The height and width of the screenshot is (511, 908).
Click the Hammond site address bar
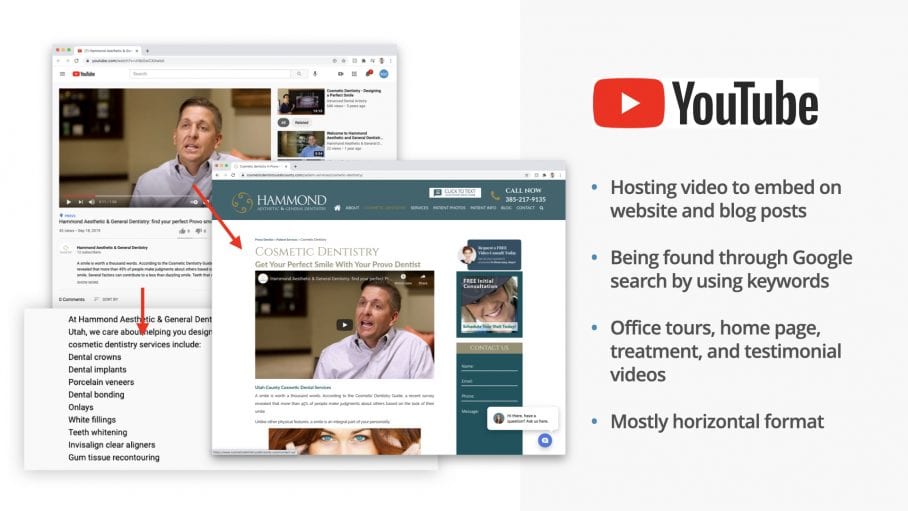pos(382,175)
